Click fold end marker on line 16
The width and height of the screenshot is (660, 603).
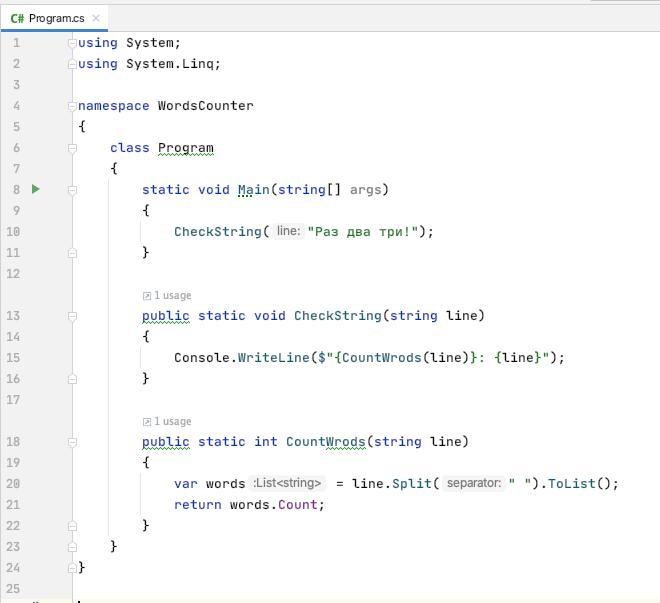[x=72, y=379]
